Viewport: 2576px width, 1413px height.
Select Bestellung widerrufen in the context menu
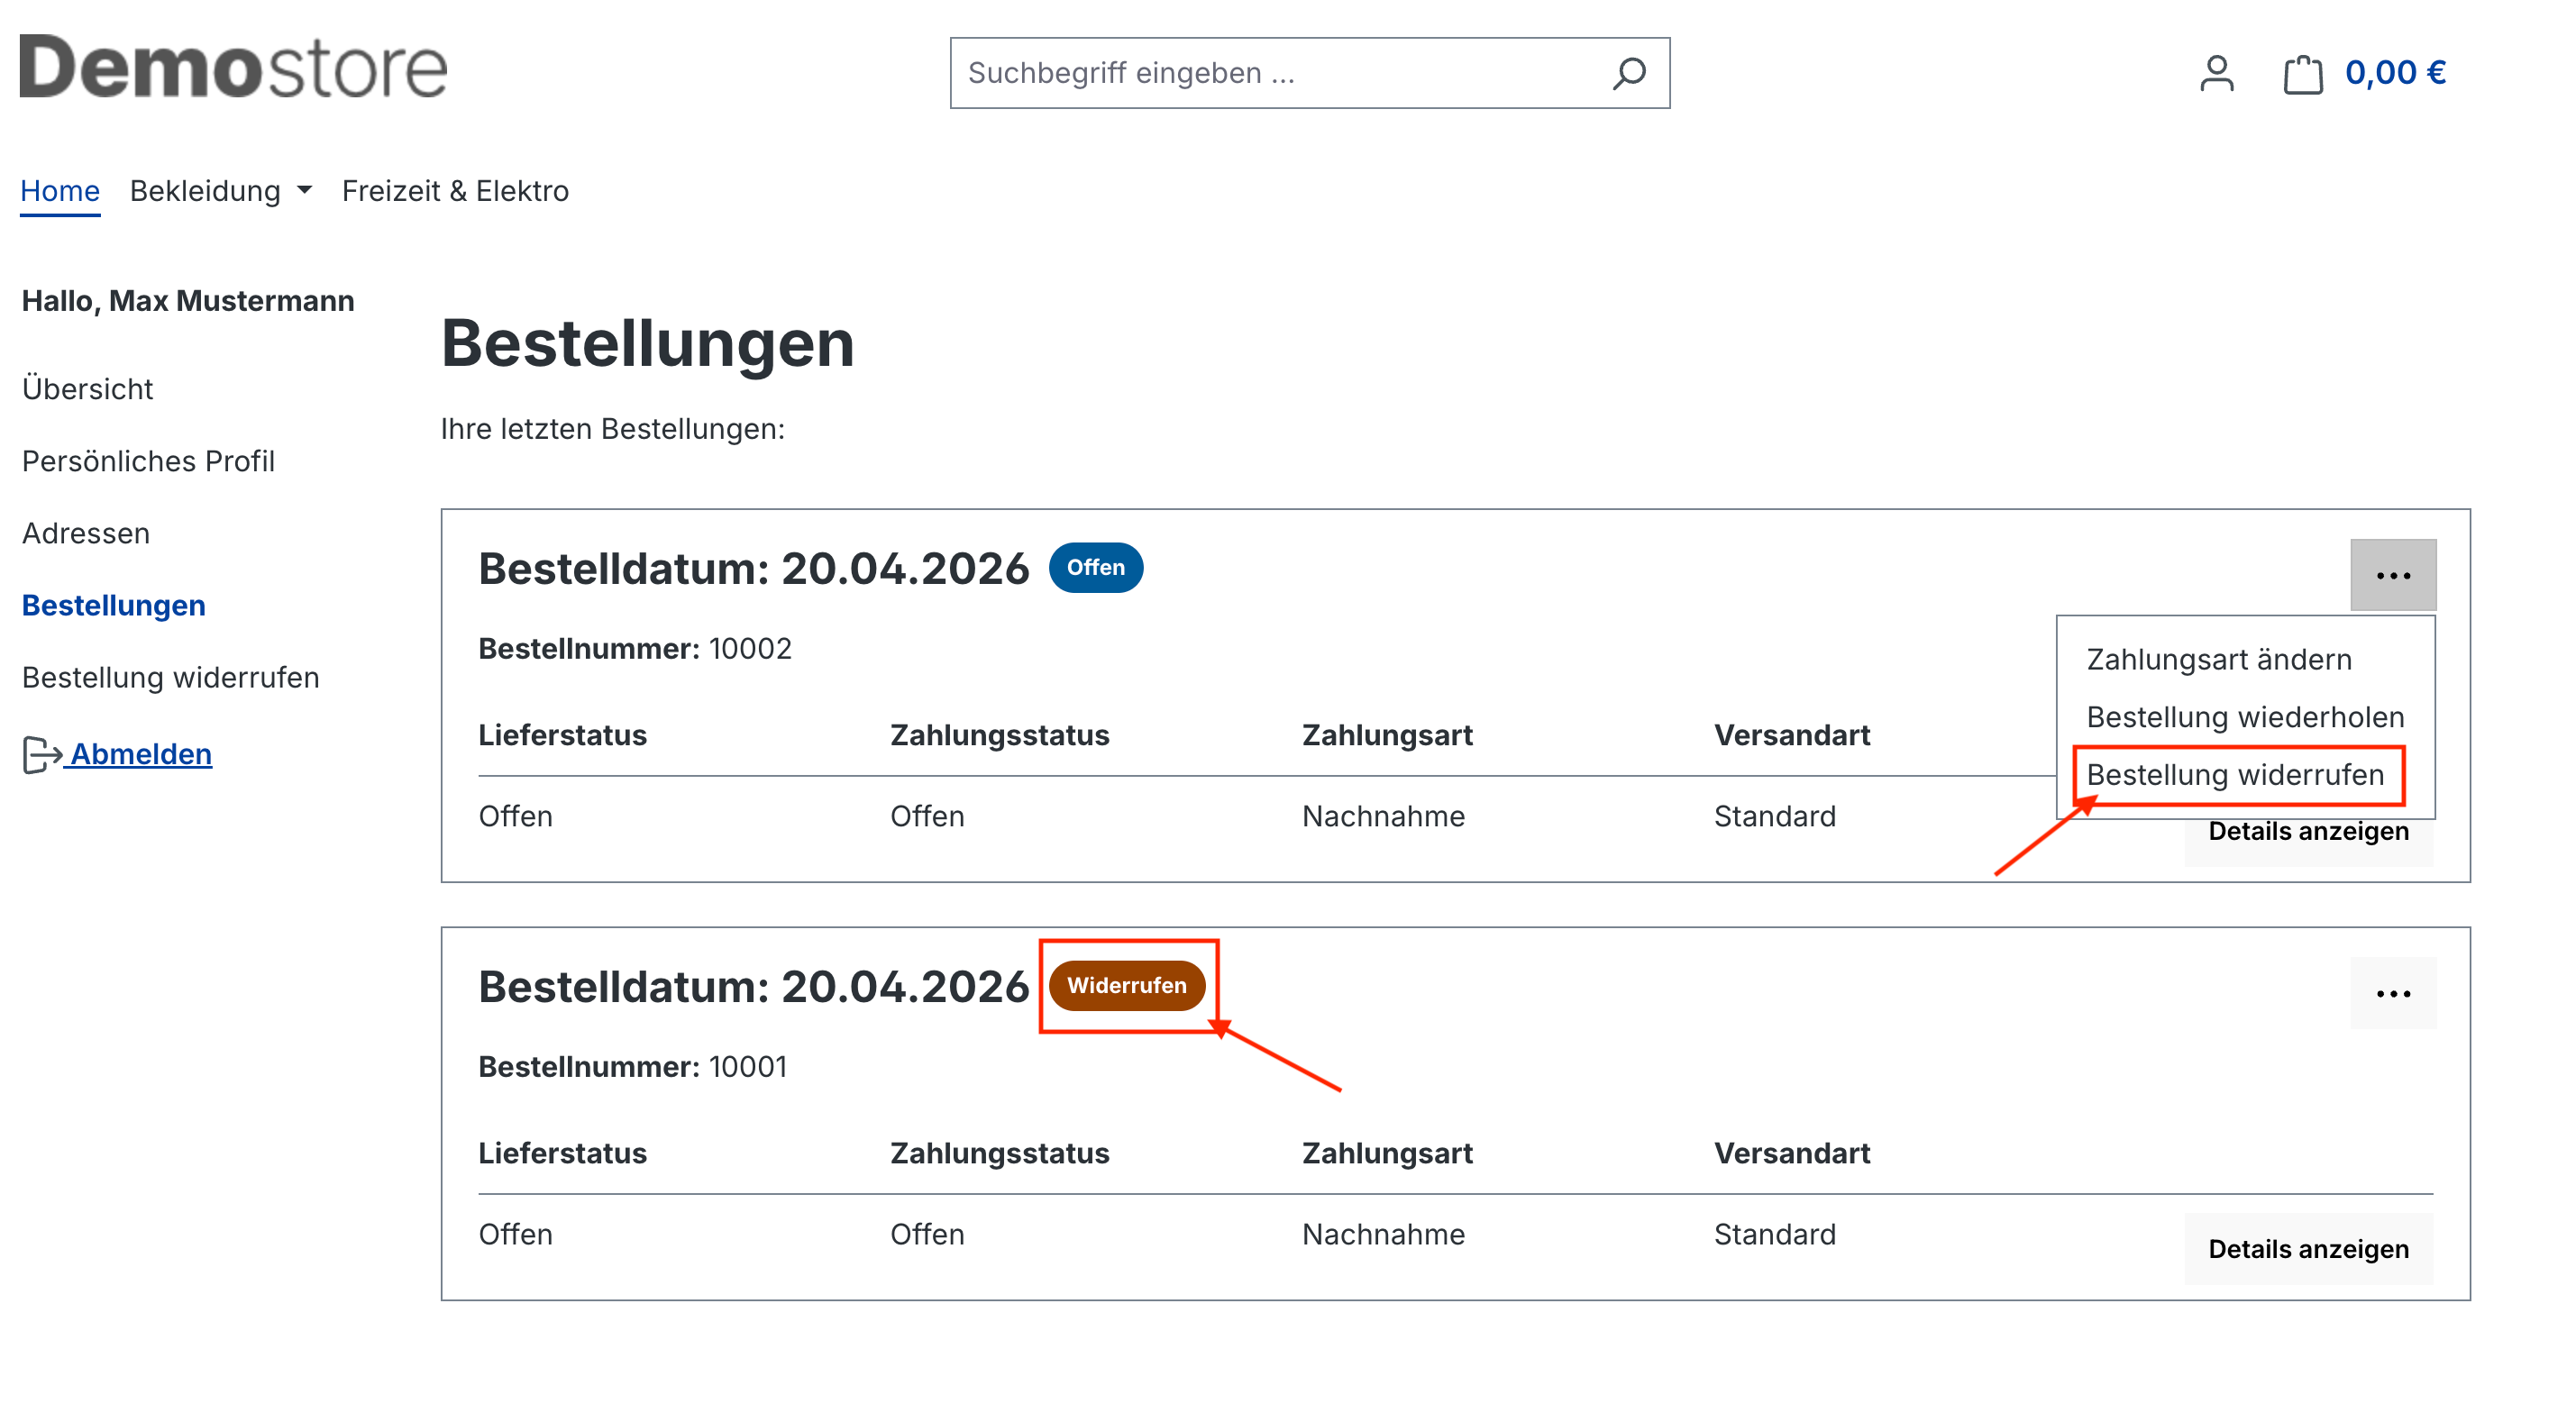point(2234,775)
